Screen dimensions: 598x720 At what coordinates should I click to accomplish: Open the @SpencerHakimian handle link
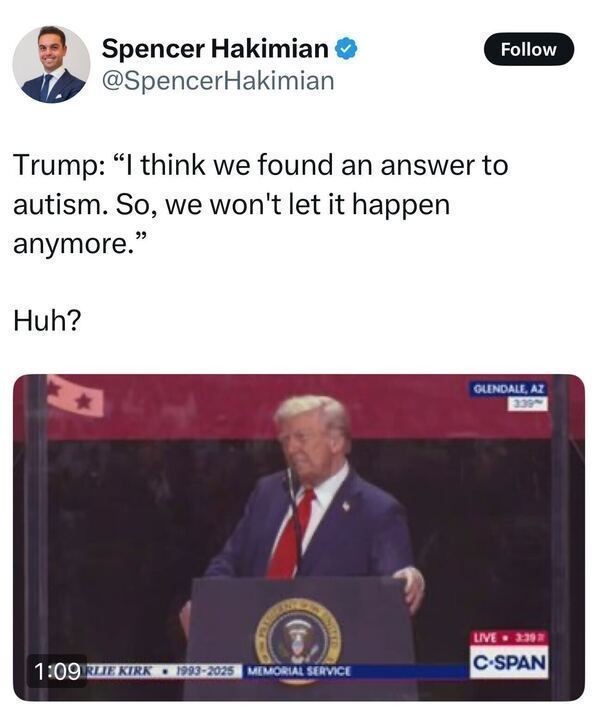[218, 81]
